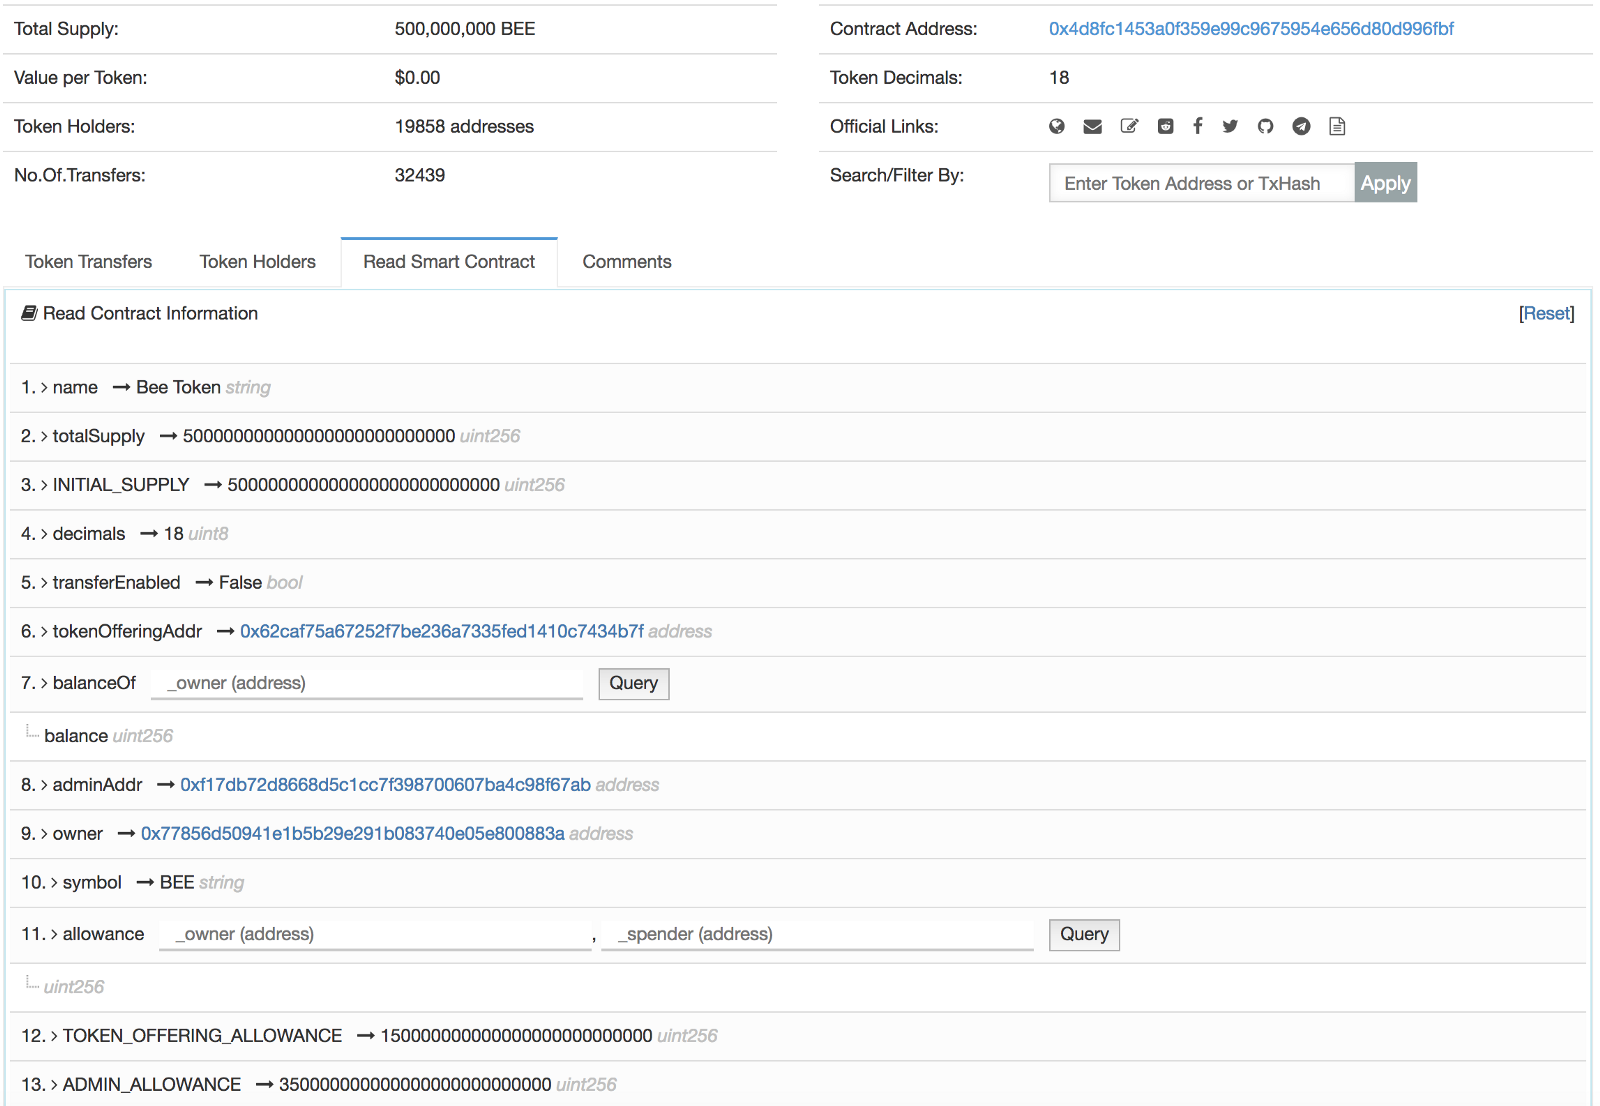
Task: Expand the allowance function chevron
Action: click(54, 935)
